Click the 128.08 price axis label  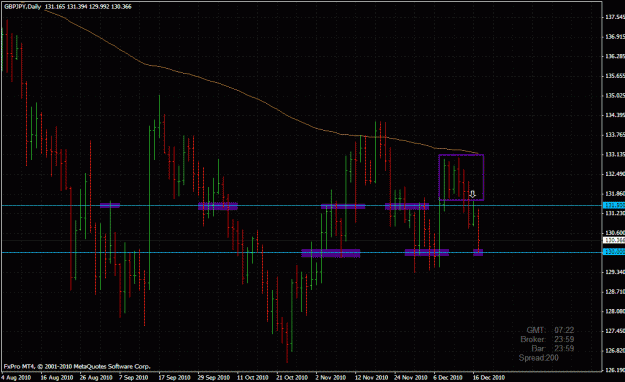pyautogui.click(x=615, y=311)
